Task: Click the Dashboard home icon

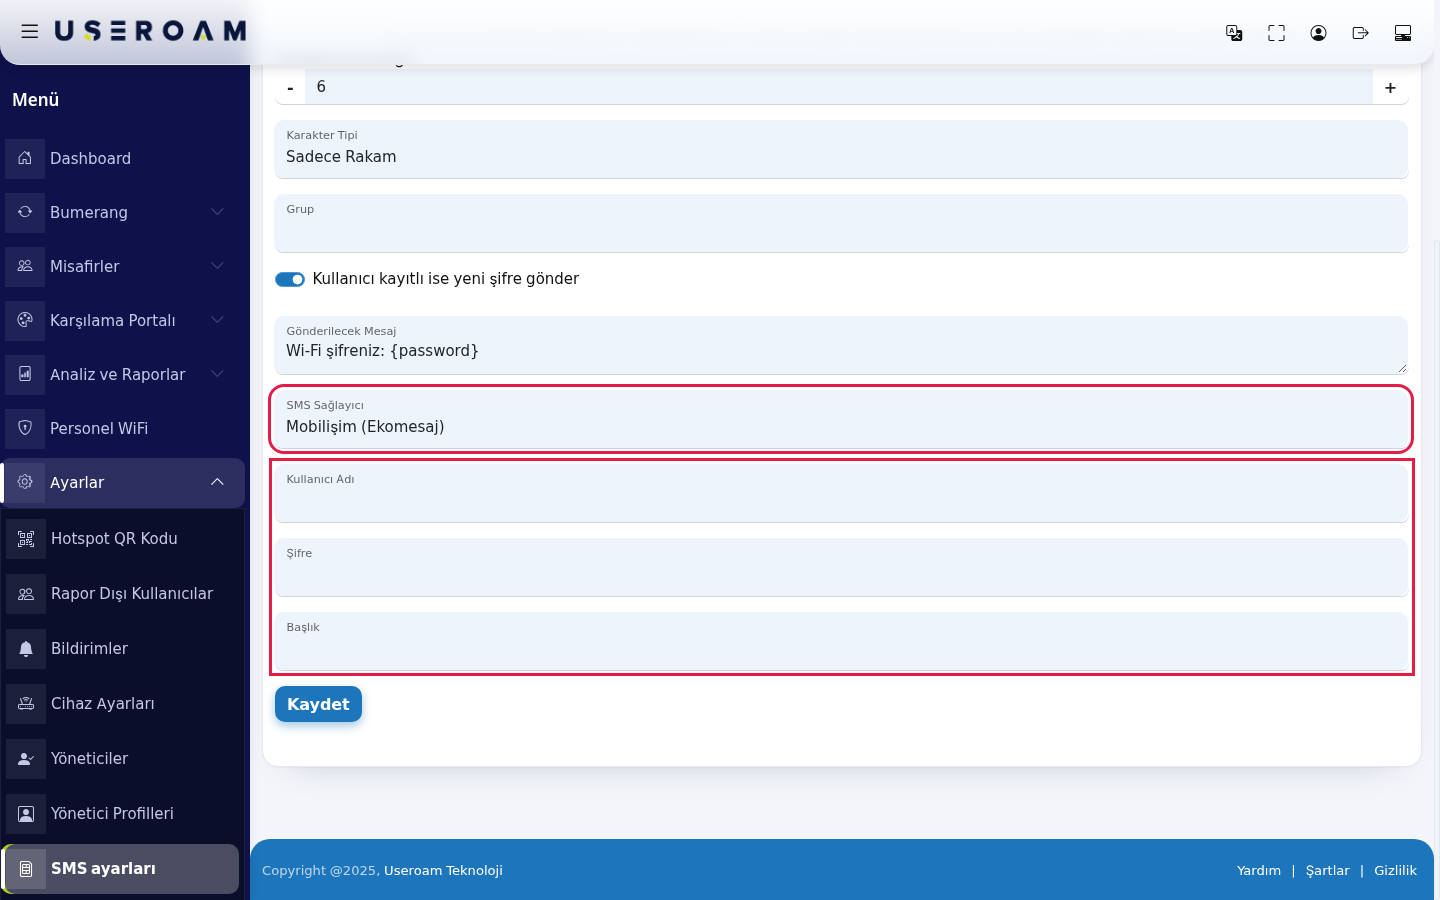Action: [x=25, y=158]
